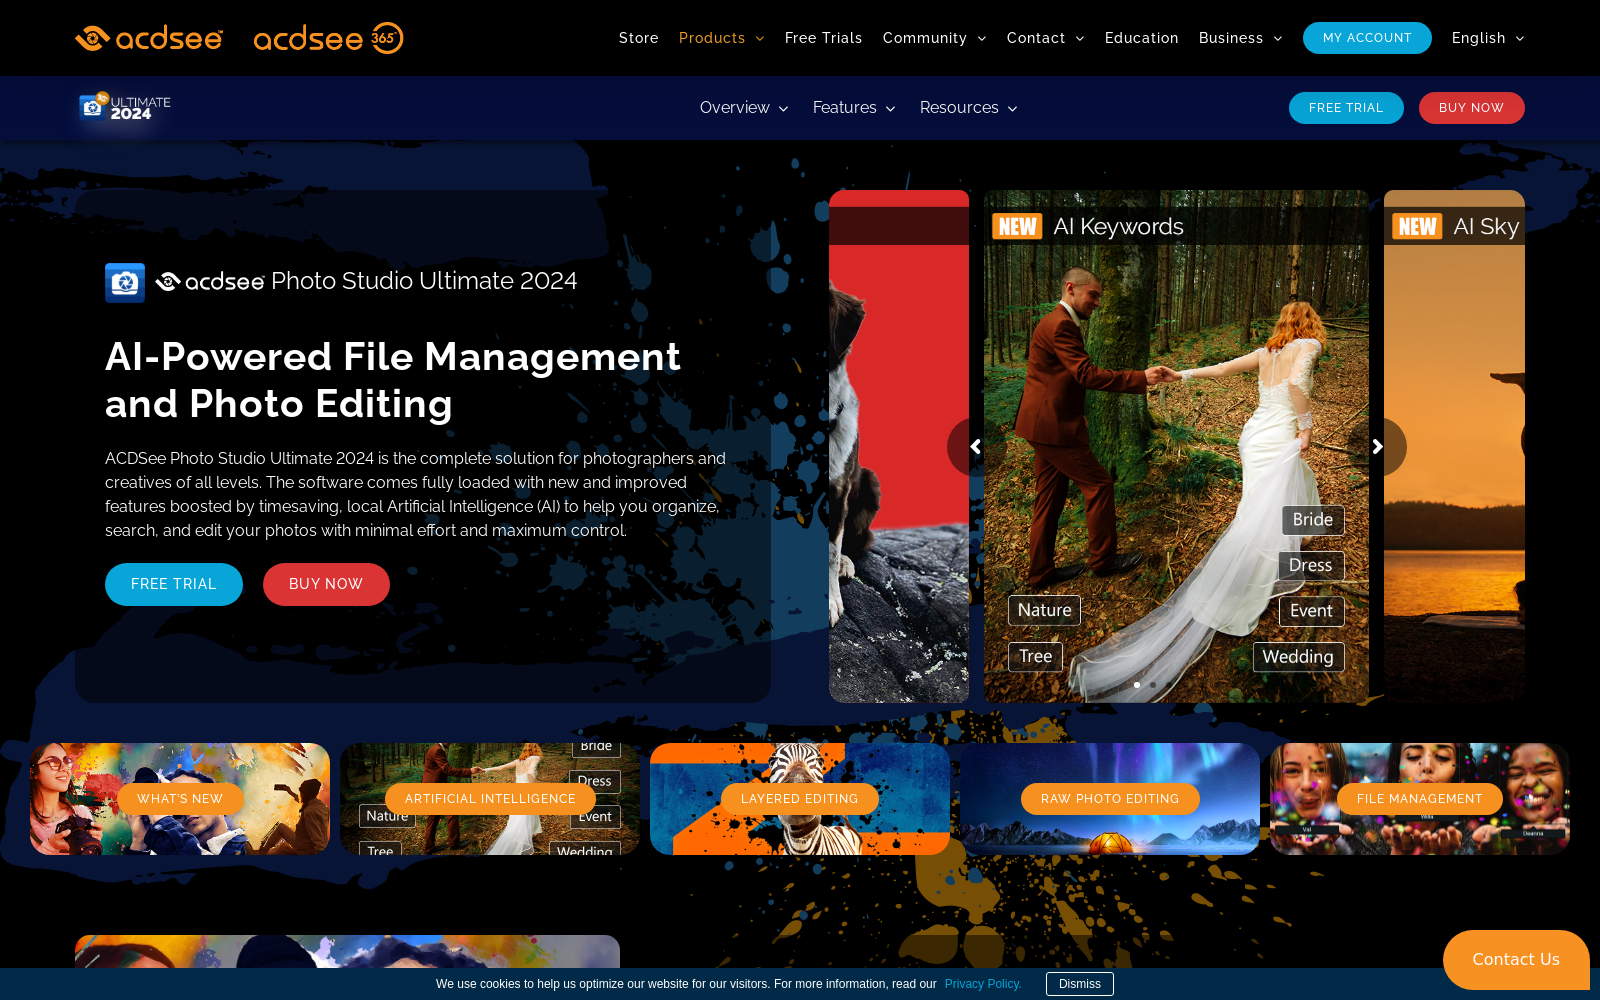Screen dimensions: 1600x1000
Task: Select the File Management feature card
Action: click(x=1420, y=799)
